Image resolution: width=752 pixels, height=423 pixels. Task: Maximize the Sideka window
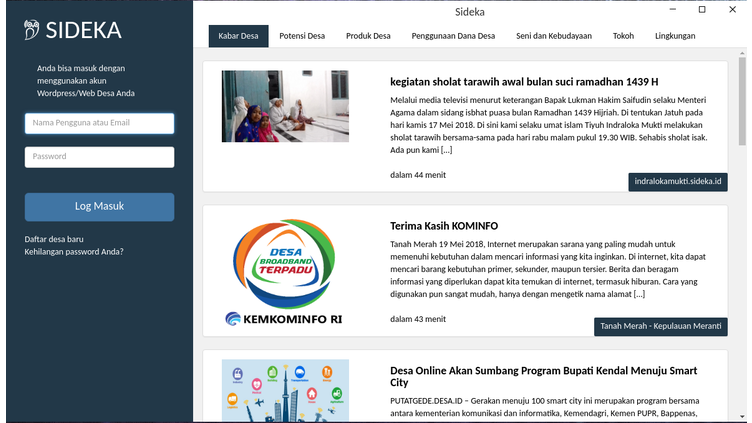pos(701,9)
